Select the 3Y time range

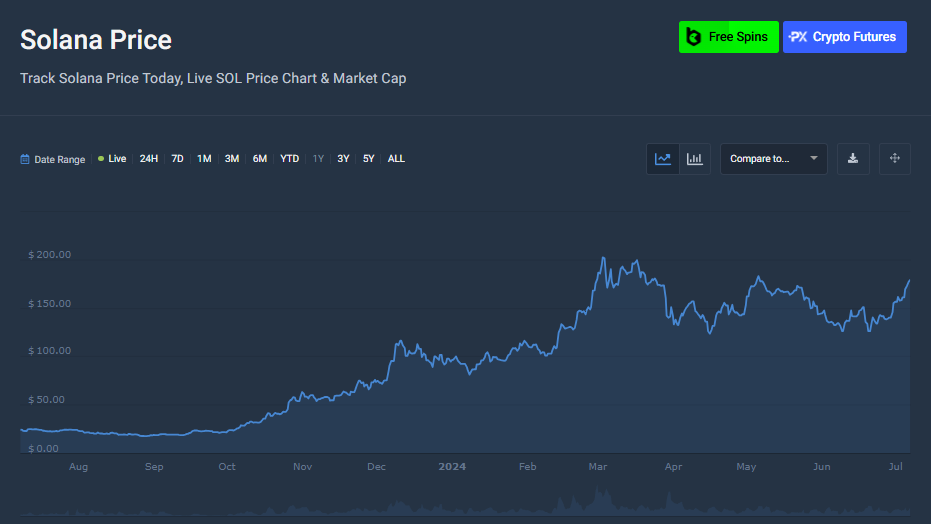click(x=343, y=159)
